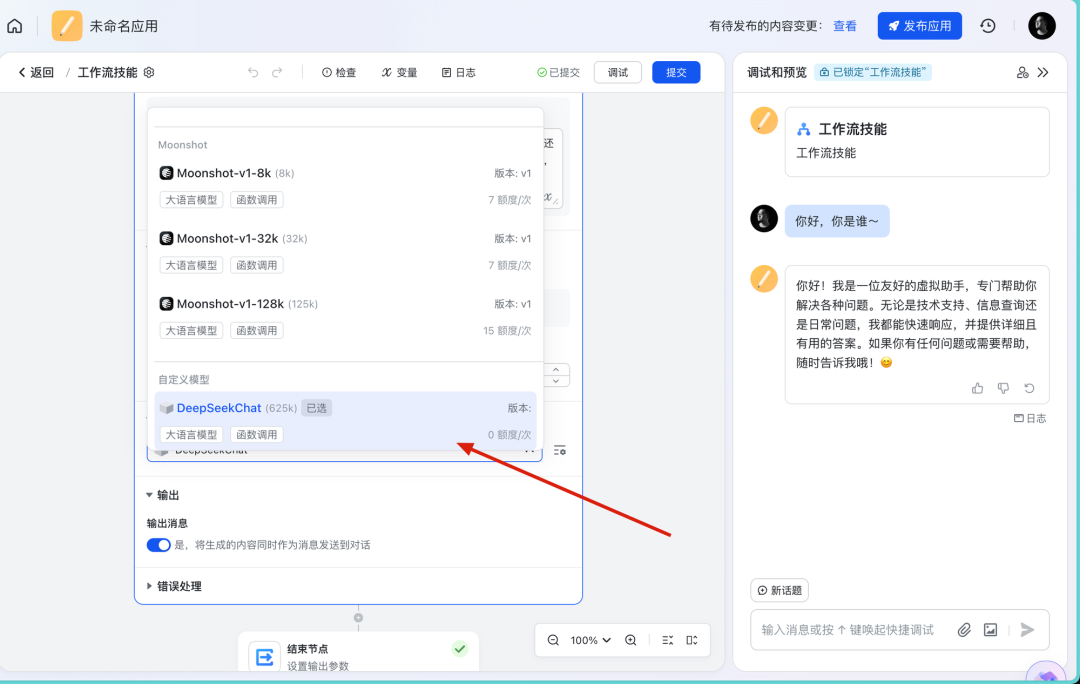1080x684 pixels.
Task: Open the 检查 check tool
Action: pyautogui.click(x=339, y=72)
